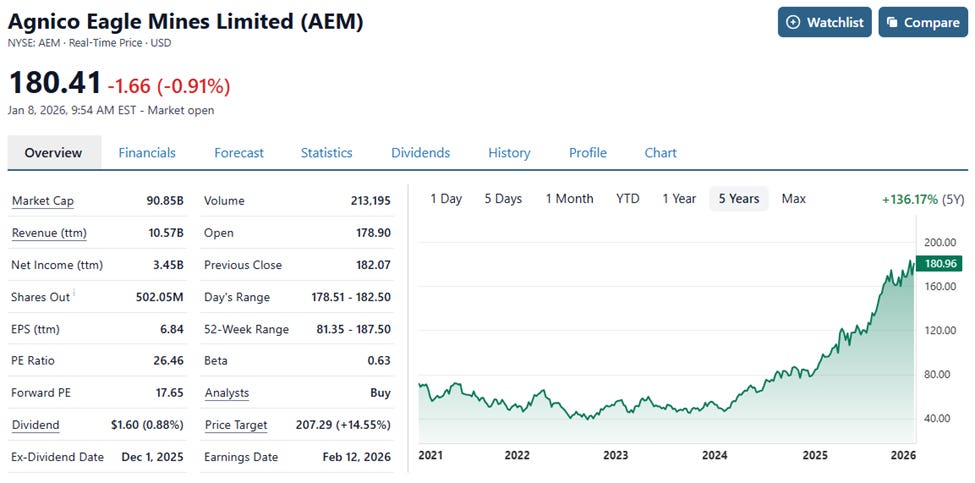Open the full Chart tab
Image resolution: width=975 pixels, height=483 pixels.
(x=660, y=152)
